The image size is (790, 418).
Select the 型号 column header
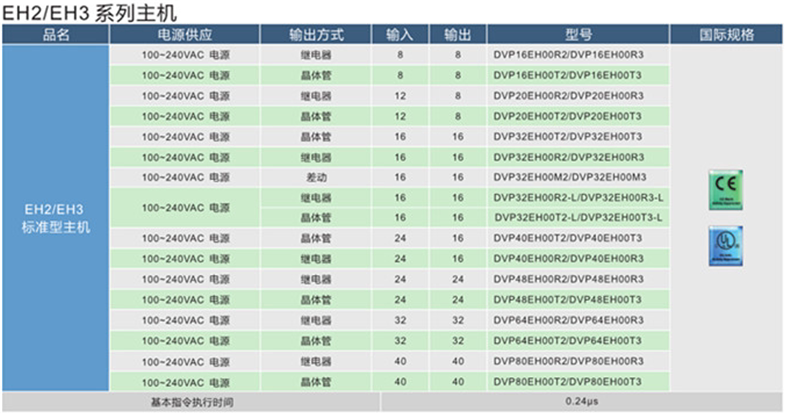578,35
